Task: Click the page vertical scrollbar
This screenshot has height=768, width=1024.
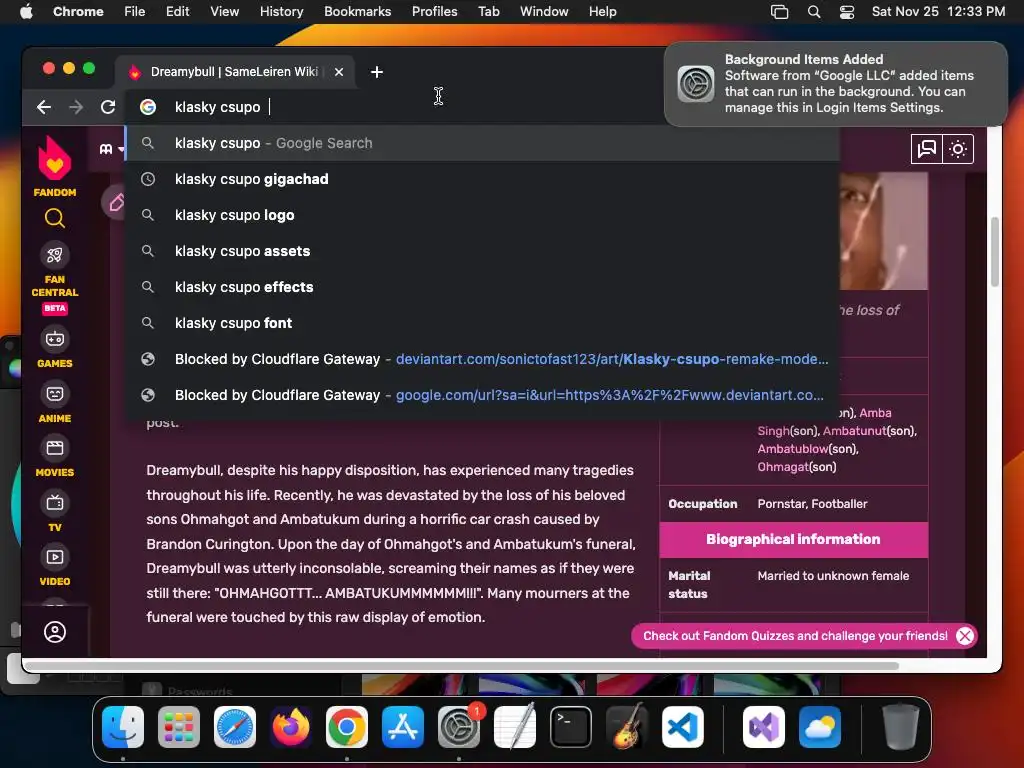Action: [x=995, y=251]
